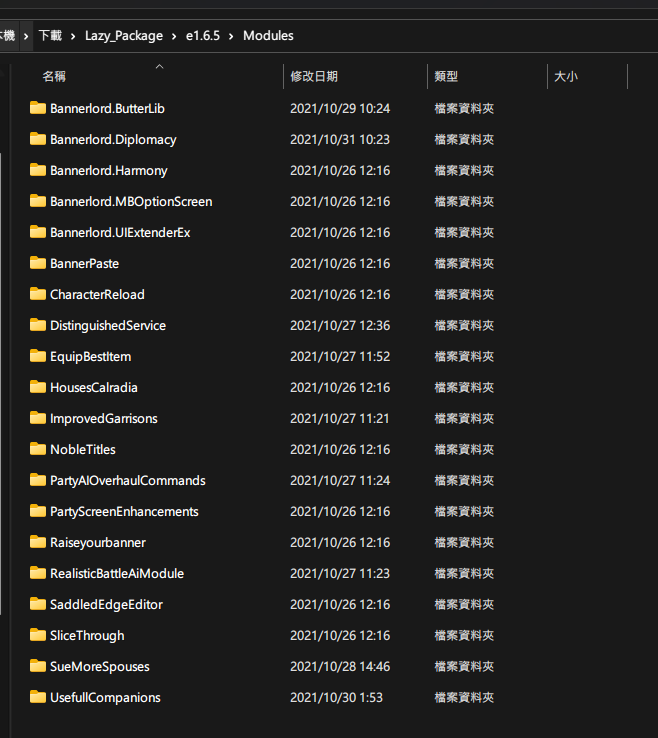
Task: Click the NobleTitles folder icon
Action: (38, 449)
